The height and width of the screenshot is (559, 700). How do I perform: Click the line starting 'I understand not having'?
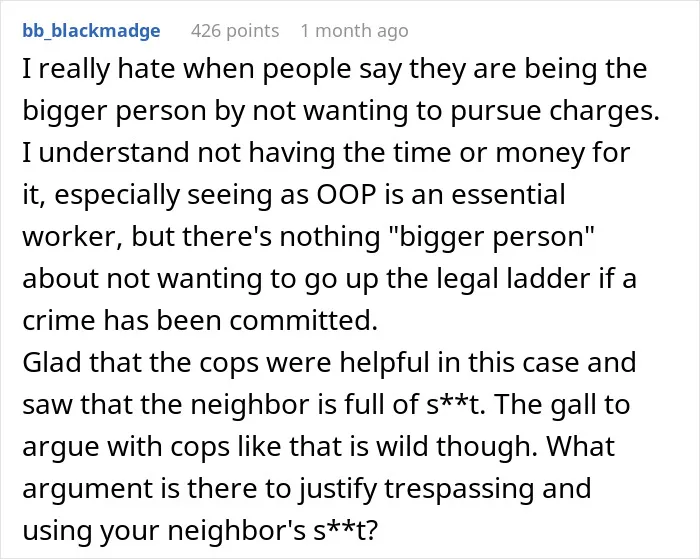coord(326,153)
